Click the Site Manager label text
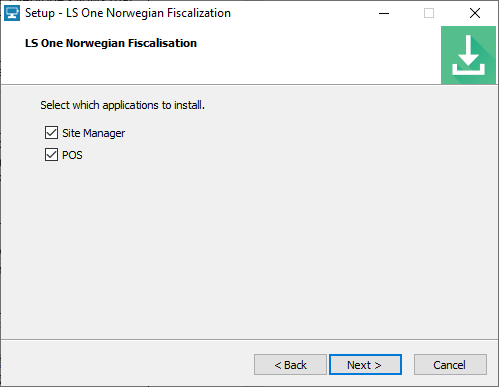The image size is (499, 387). [94, 133]
